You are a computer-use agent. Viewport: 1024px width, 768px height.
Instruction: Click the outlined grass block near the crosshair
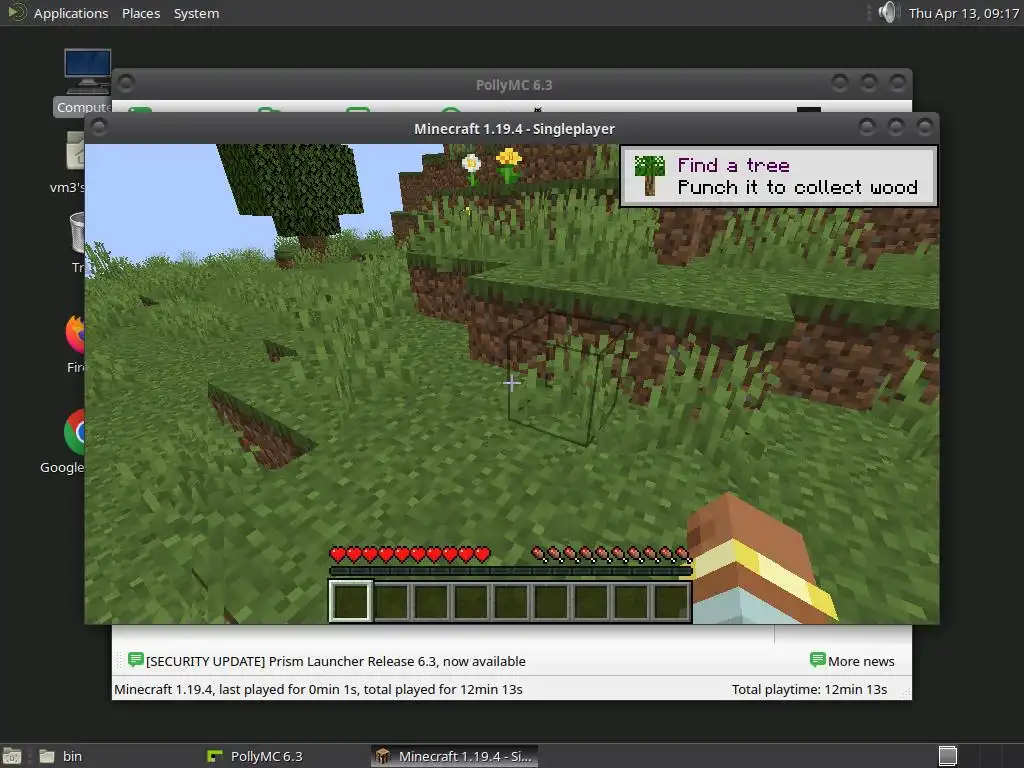click(565, 379)
